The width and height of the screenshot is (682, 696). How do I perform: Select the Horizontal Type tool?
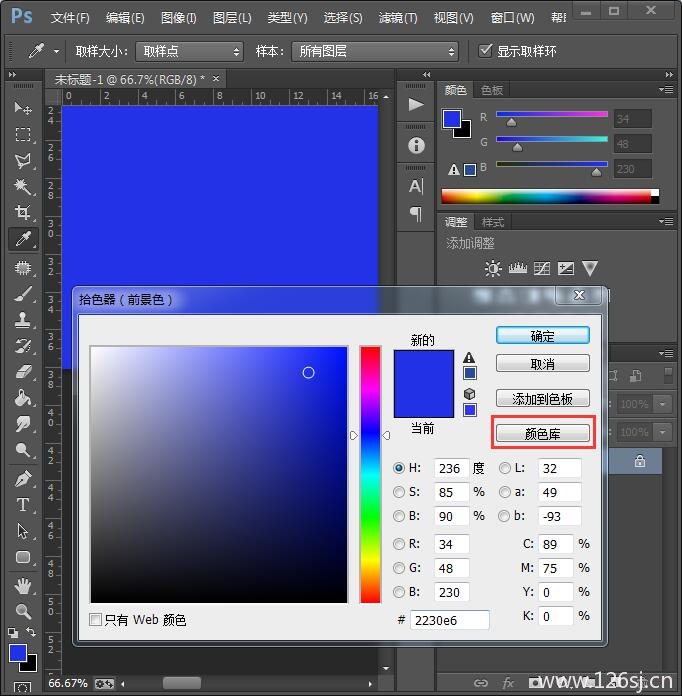tap(23, 505)
